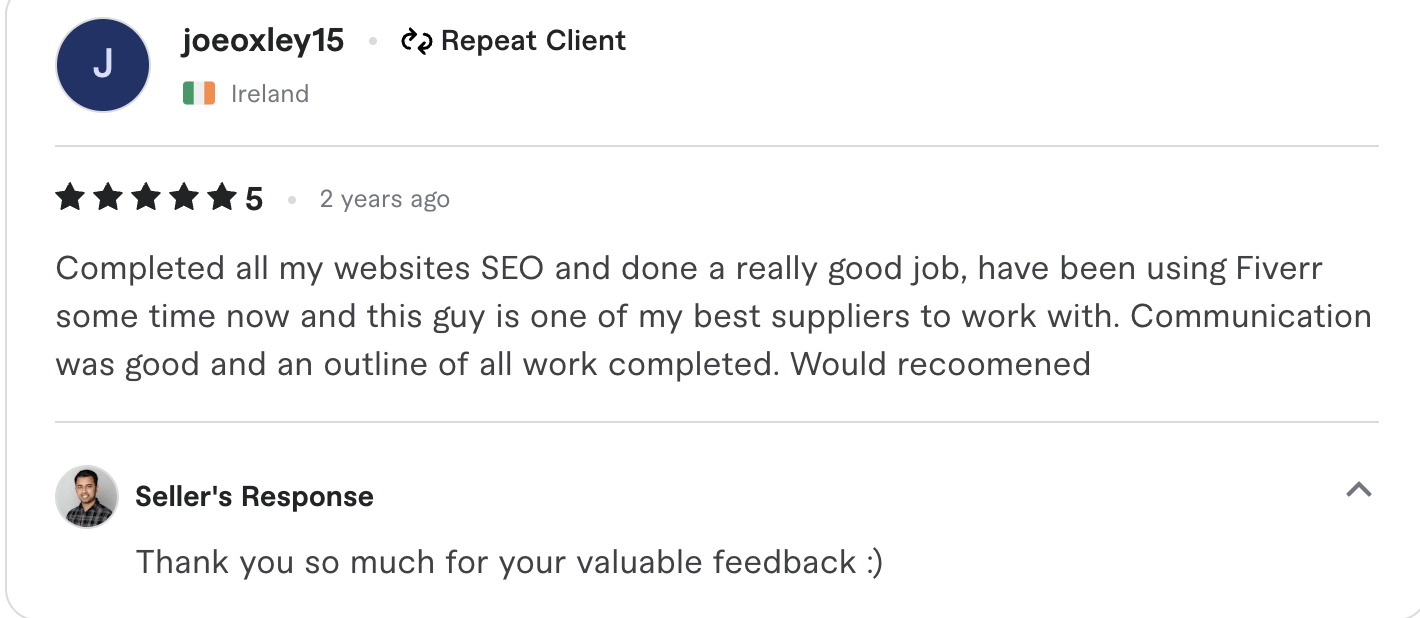Collapse the Seller's Response section chevron

pos(1358,490)
